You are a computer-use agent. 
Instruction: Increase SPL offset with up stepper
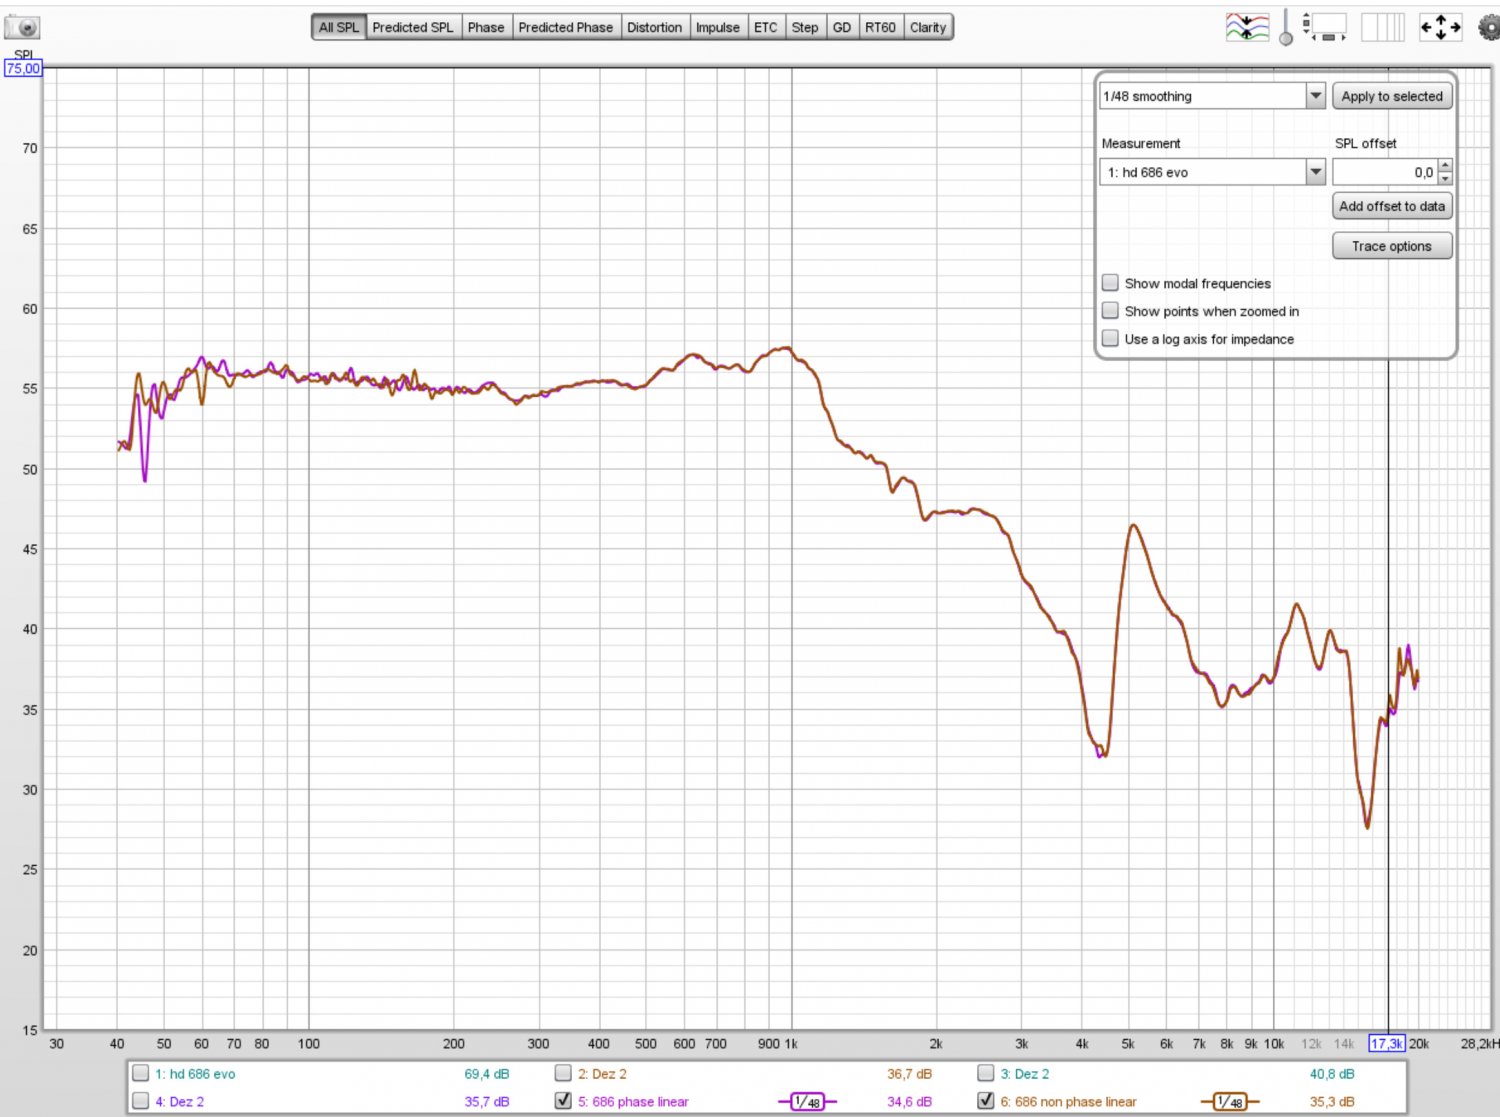click(x=1445, y=165)
